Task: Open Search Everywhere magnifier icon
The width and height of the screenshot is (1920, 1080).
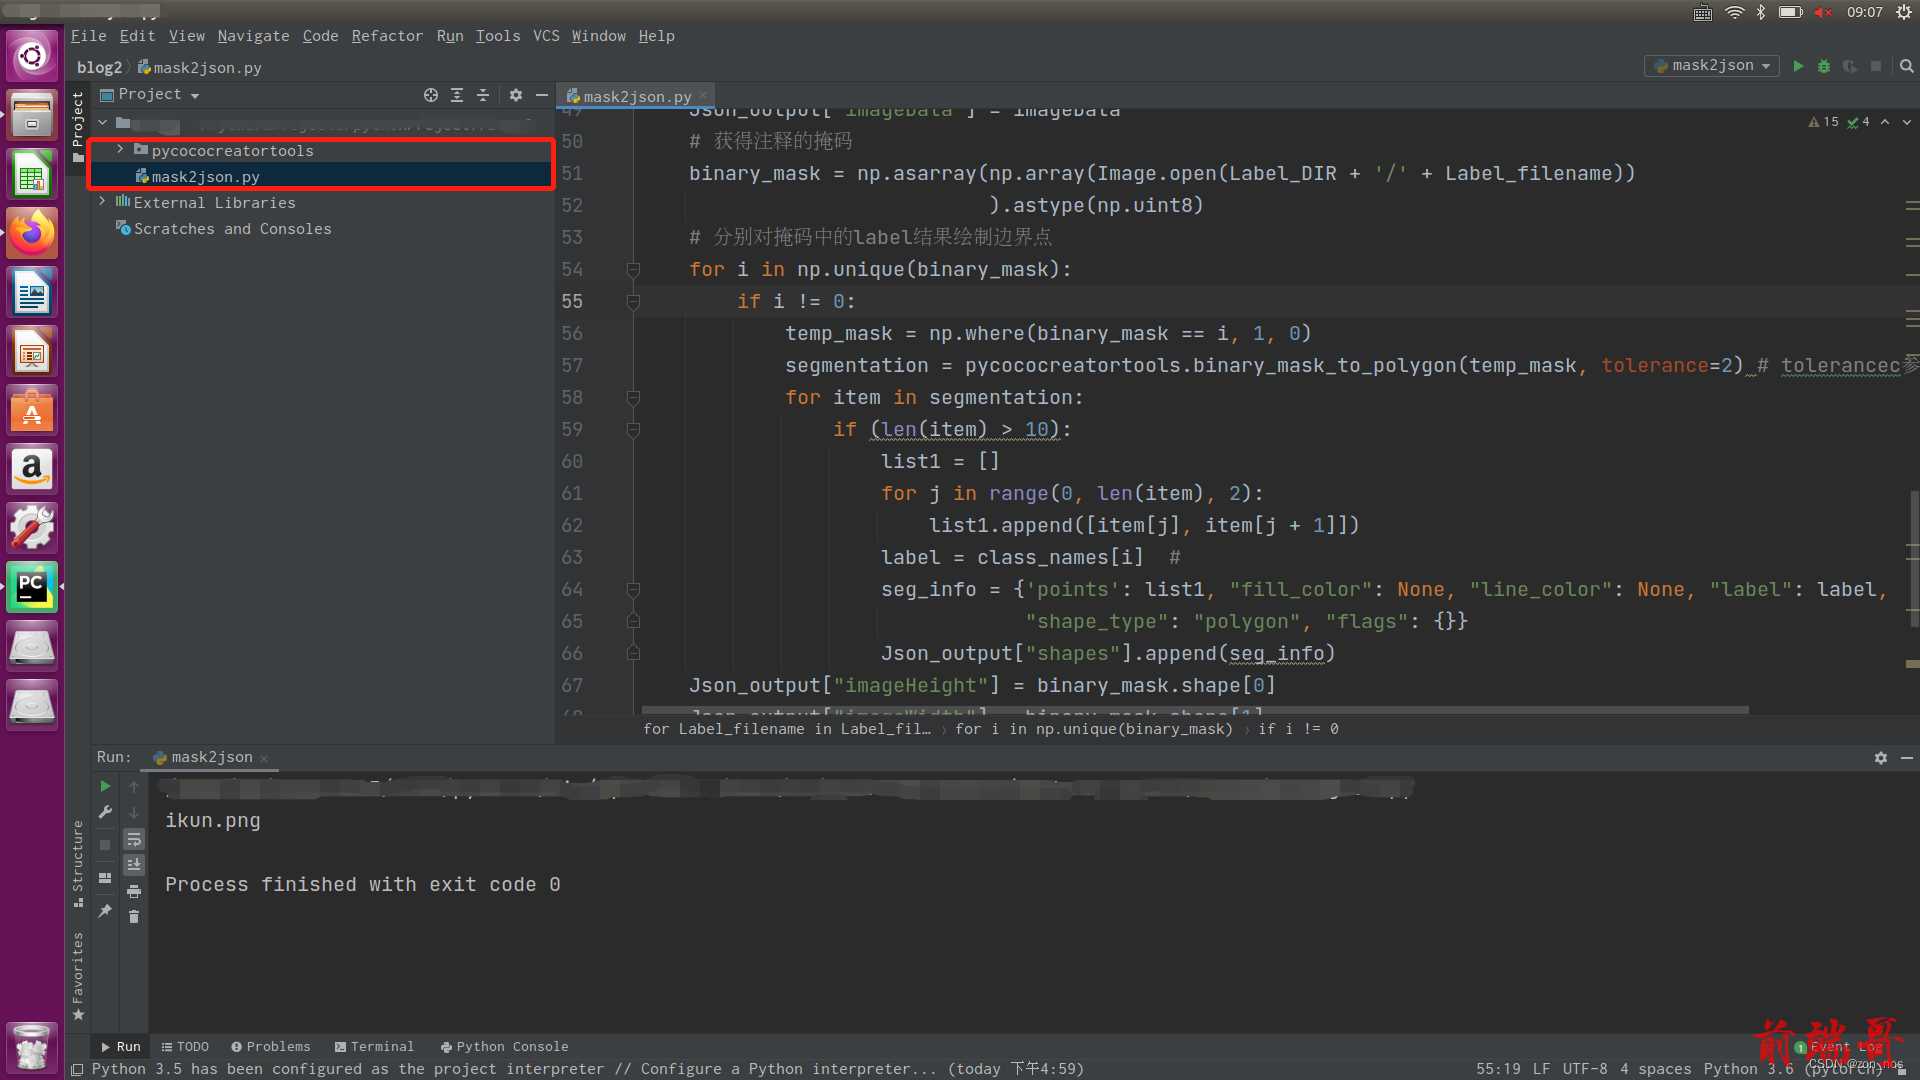Action: (x=1906, y=66)
